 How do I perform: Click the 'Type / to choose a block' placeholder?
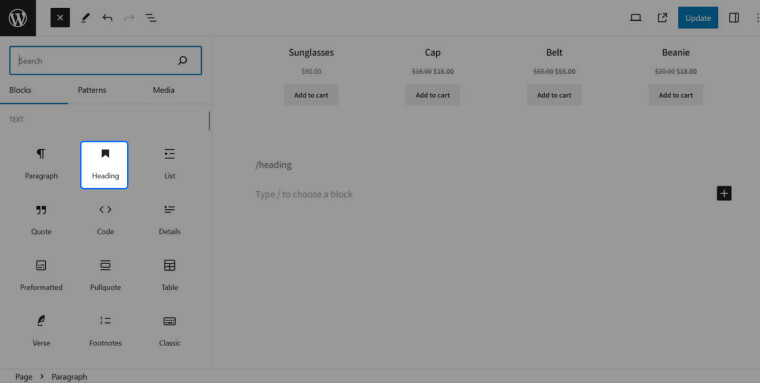point(304,194)
